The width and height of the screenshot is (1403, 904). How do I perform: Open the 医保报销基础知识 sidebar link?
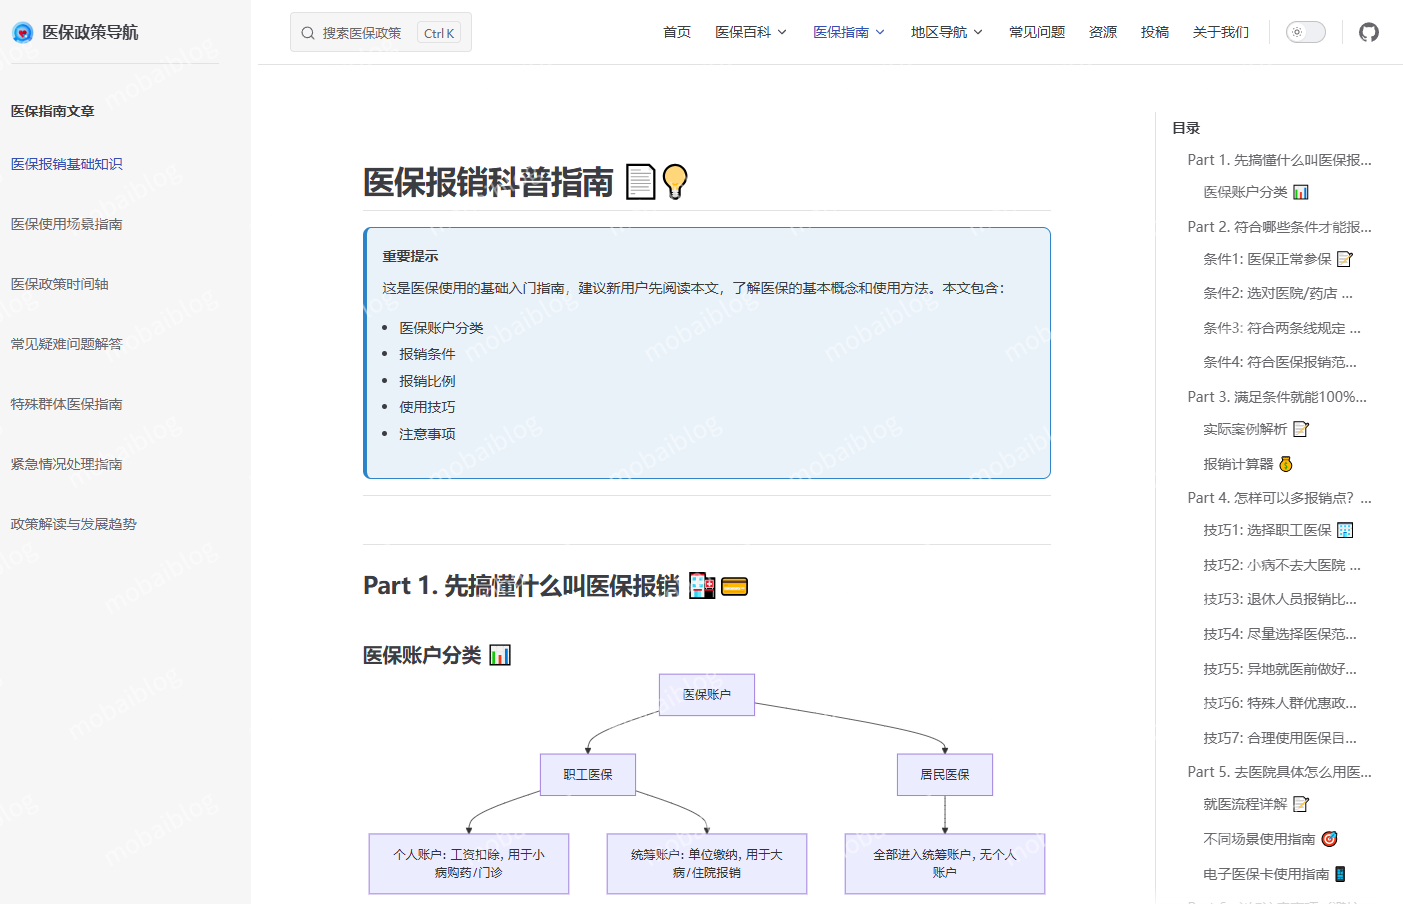click(66, 163)
